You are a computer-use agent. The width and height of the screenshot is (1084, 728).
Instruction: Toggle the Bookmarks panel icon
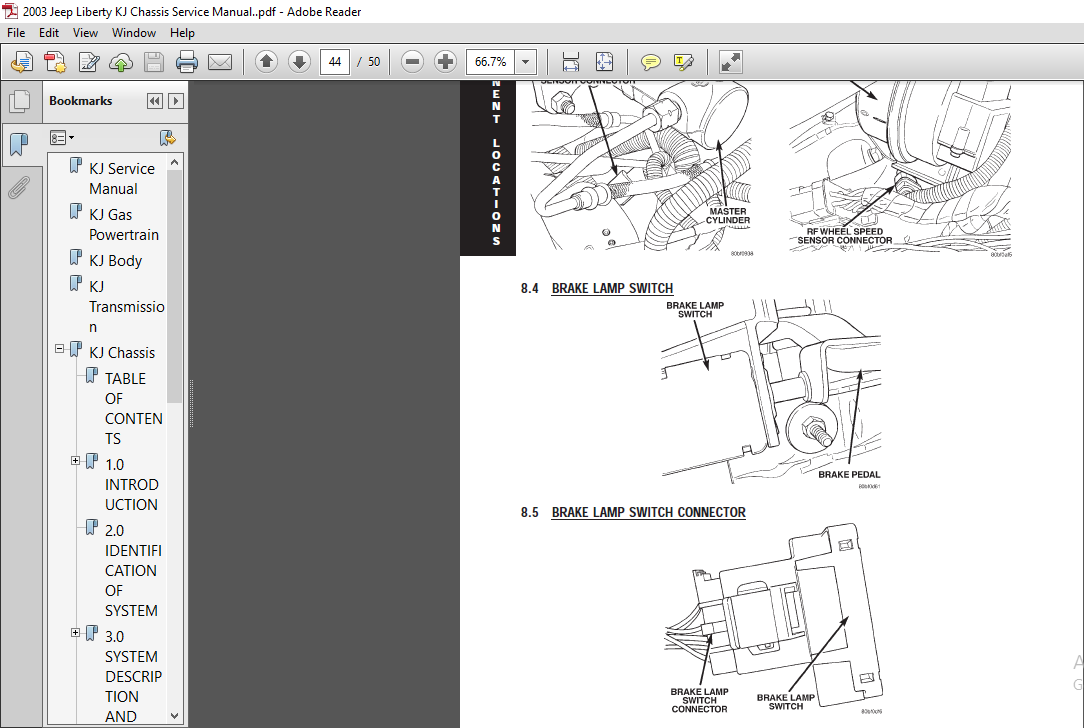[19, 145]
